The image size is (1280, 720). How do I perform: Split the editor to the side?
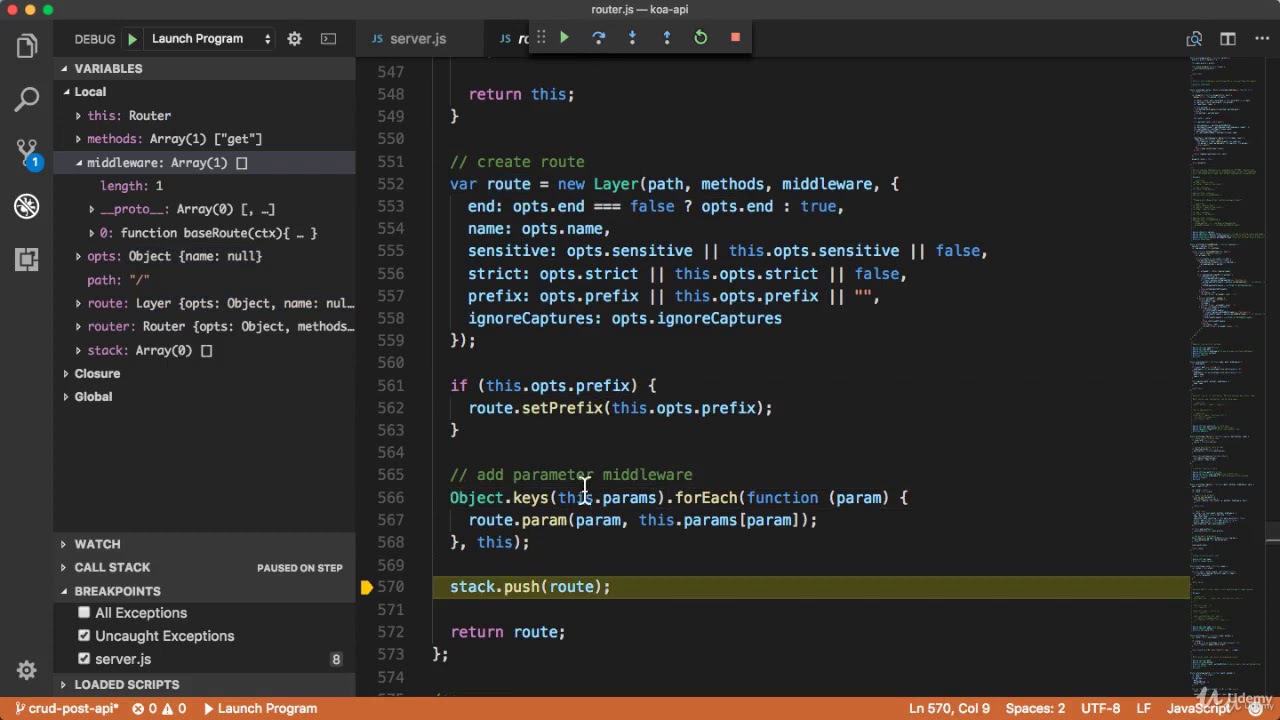click(x=1228, y=39)
